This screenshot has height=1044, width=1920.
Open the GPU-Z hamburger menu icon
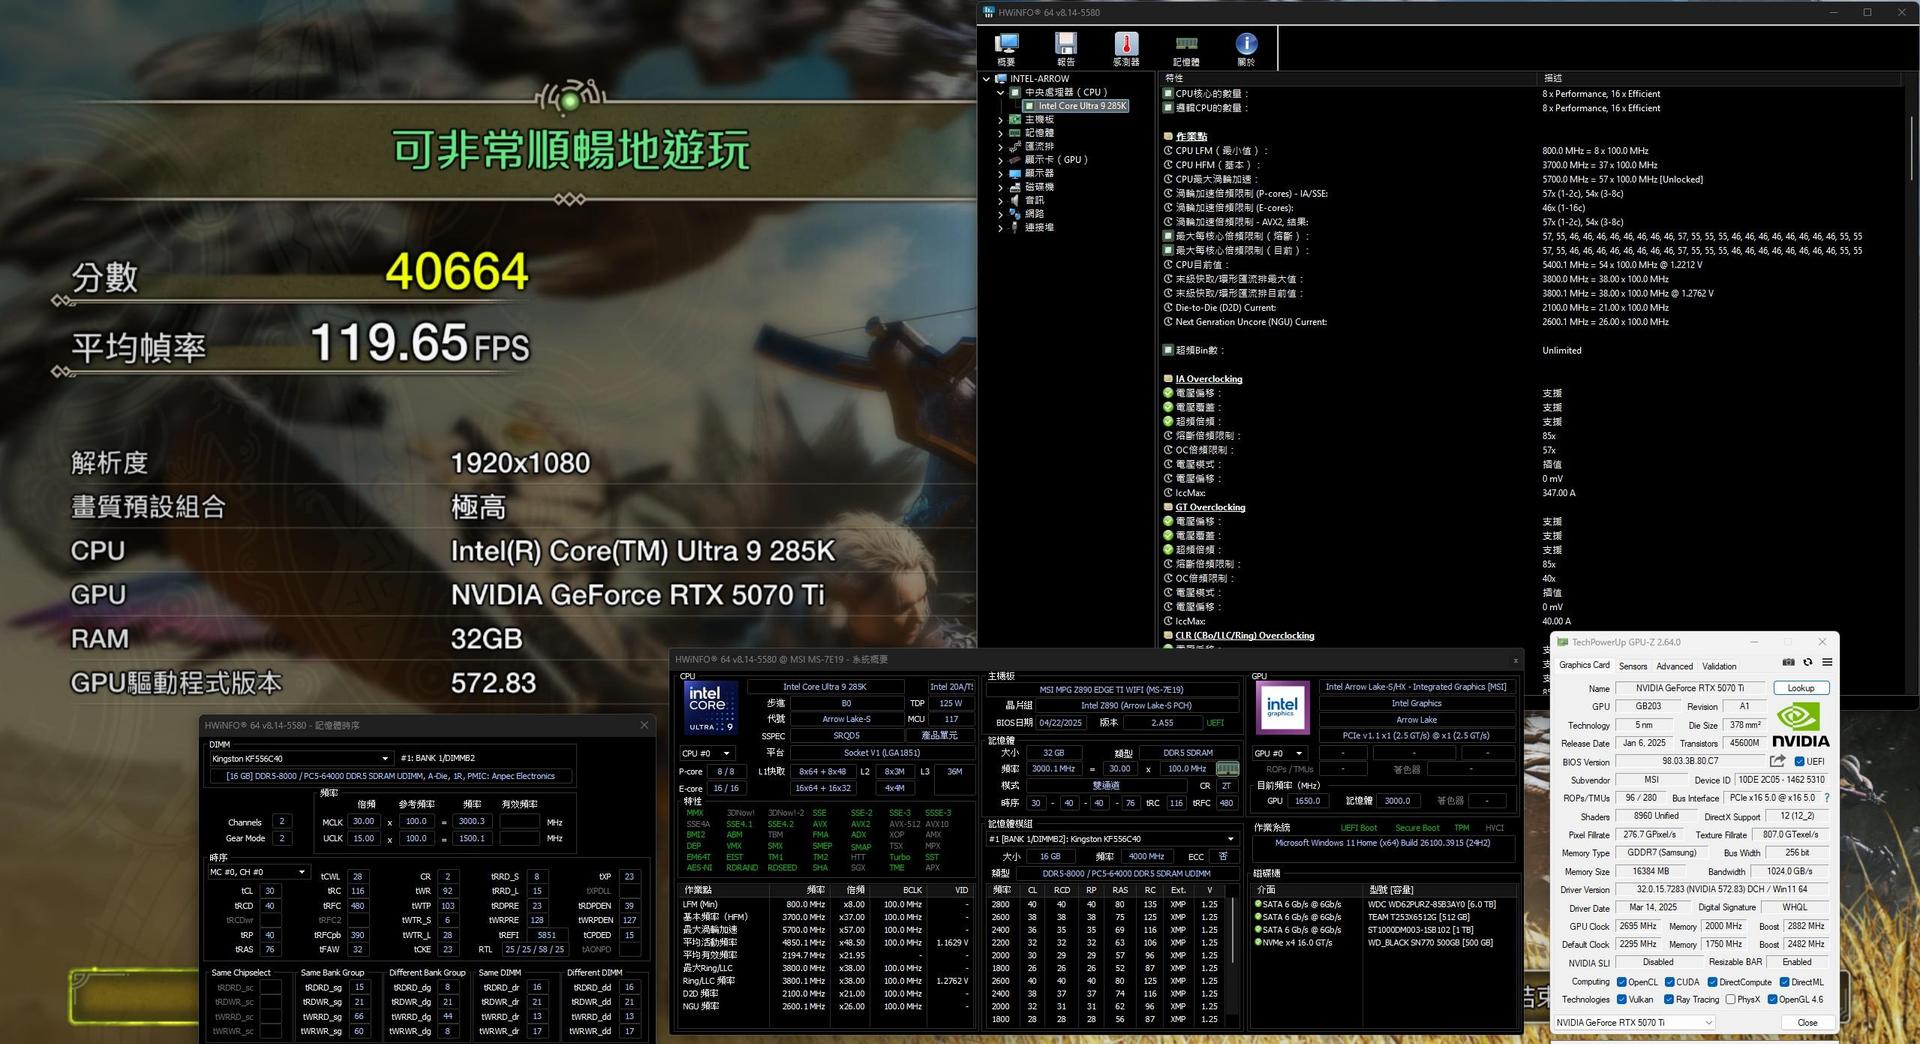pos(1827,662)
